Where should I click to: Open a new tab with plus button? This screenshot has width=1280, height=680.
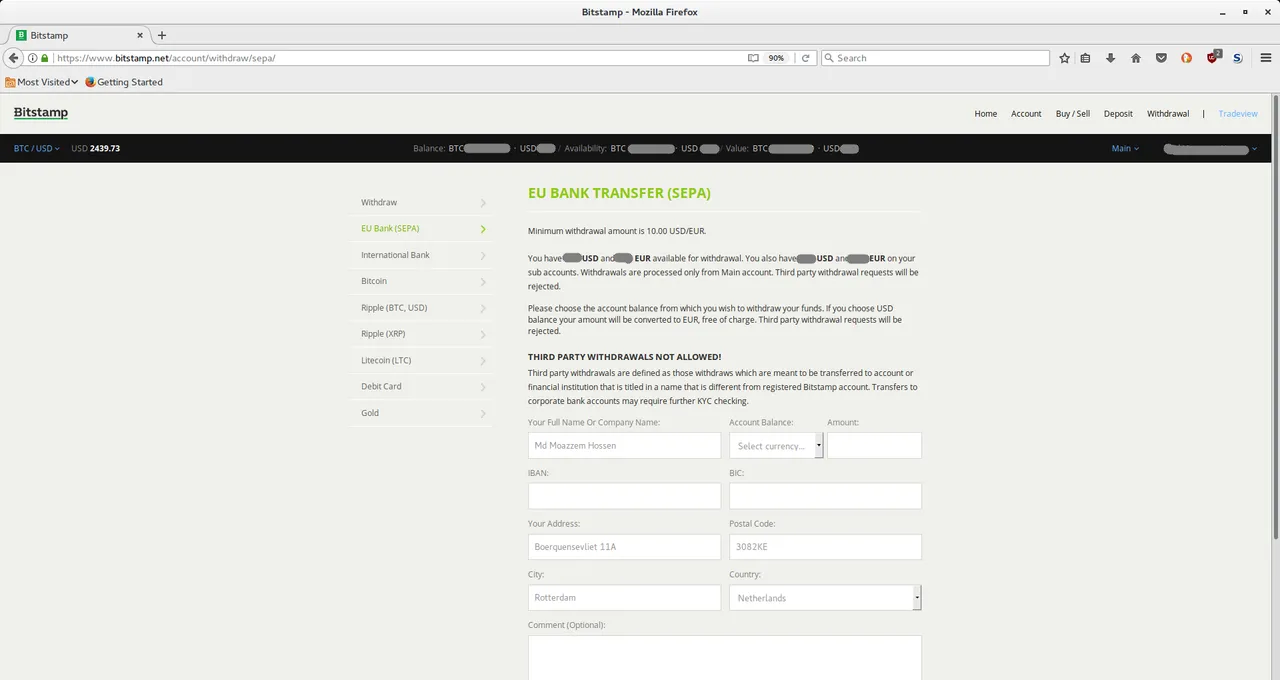162,35
